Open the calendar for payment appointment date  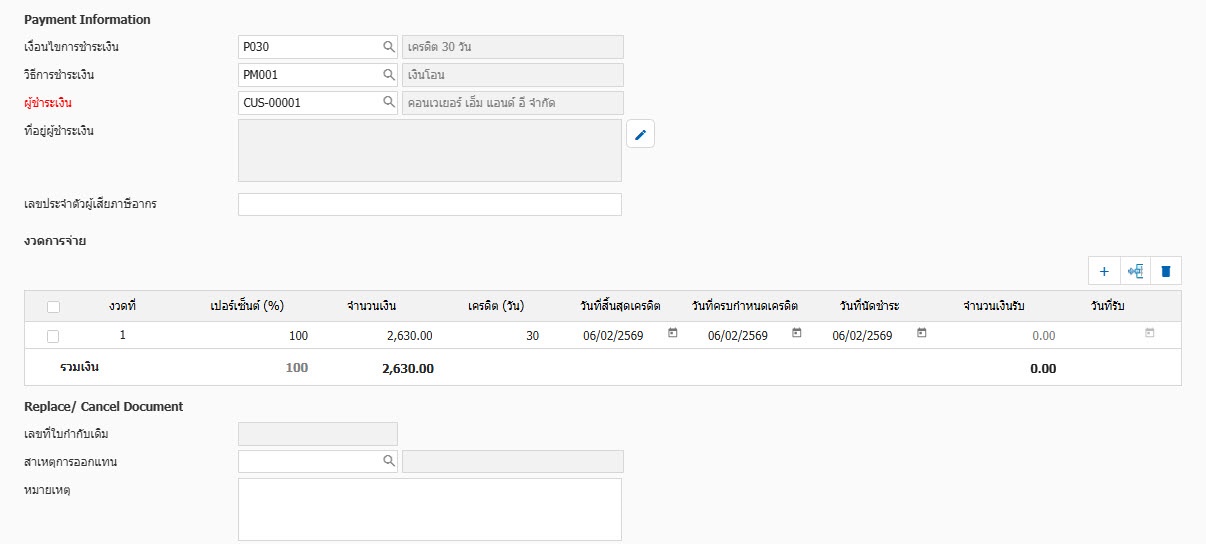pos(921,333)
